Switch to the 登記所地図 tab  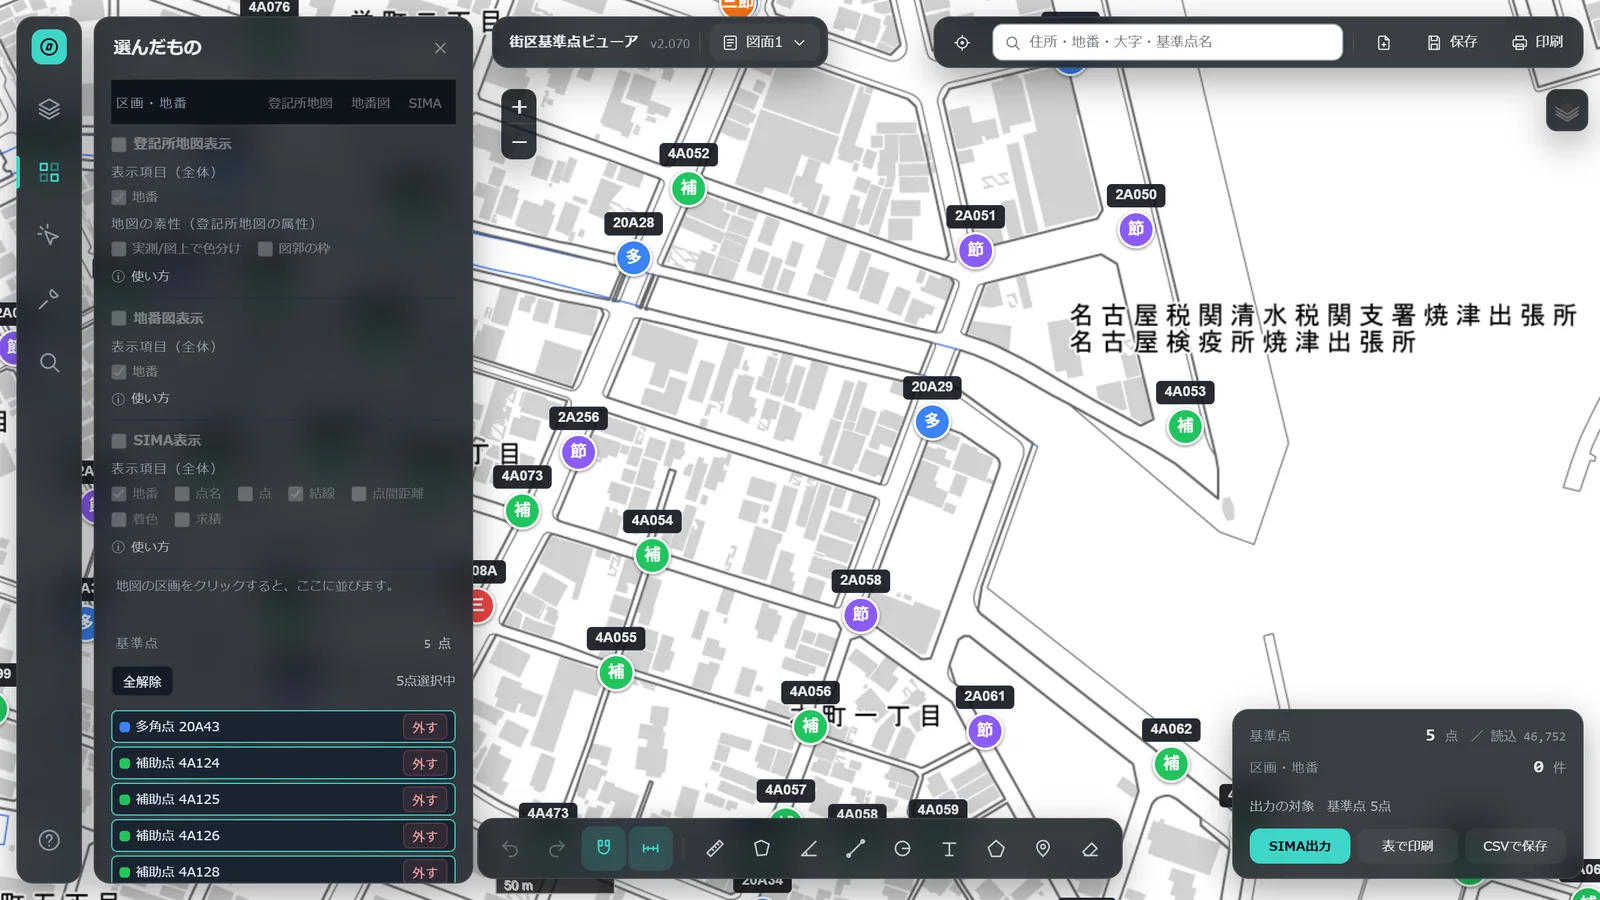[x=300, y=103]
